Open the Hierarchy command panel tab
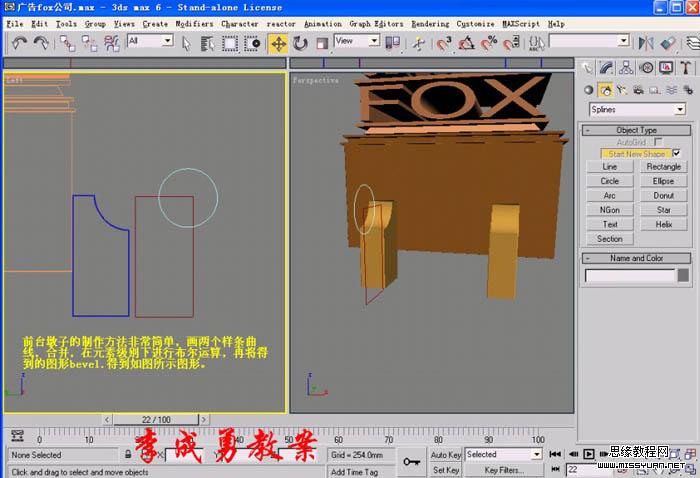Viewport: 700px width, 478px height. [624, 67]
